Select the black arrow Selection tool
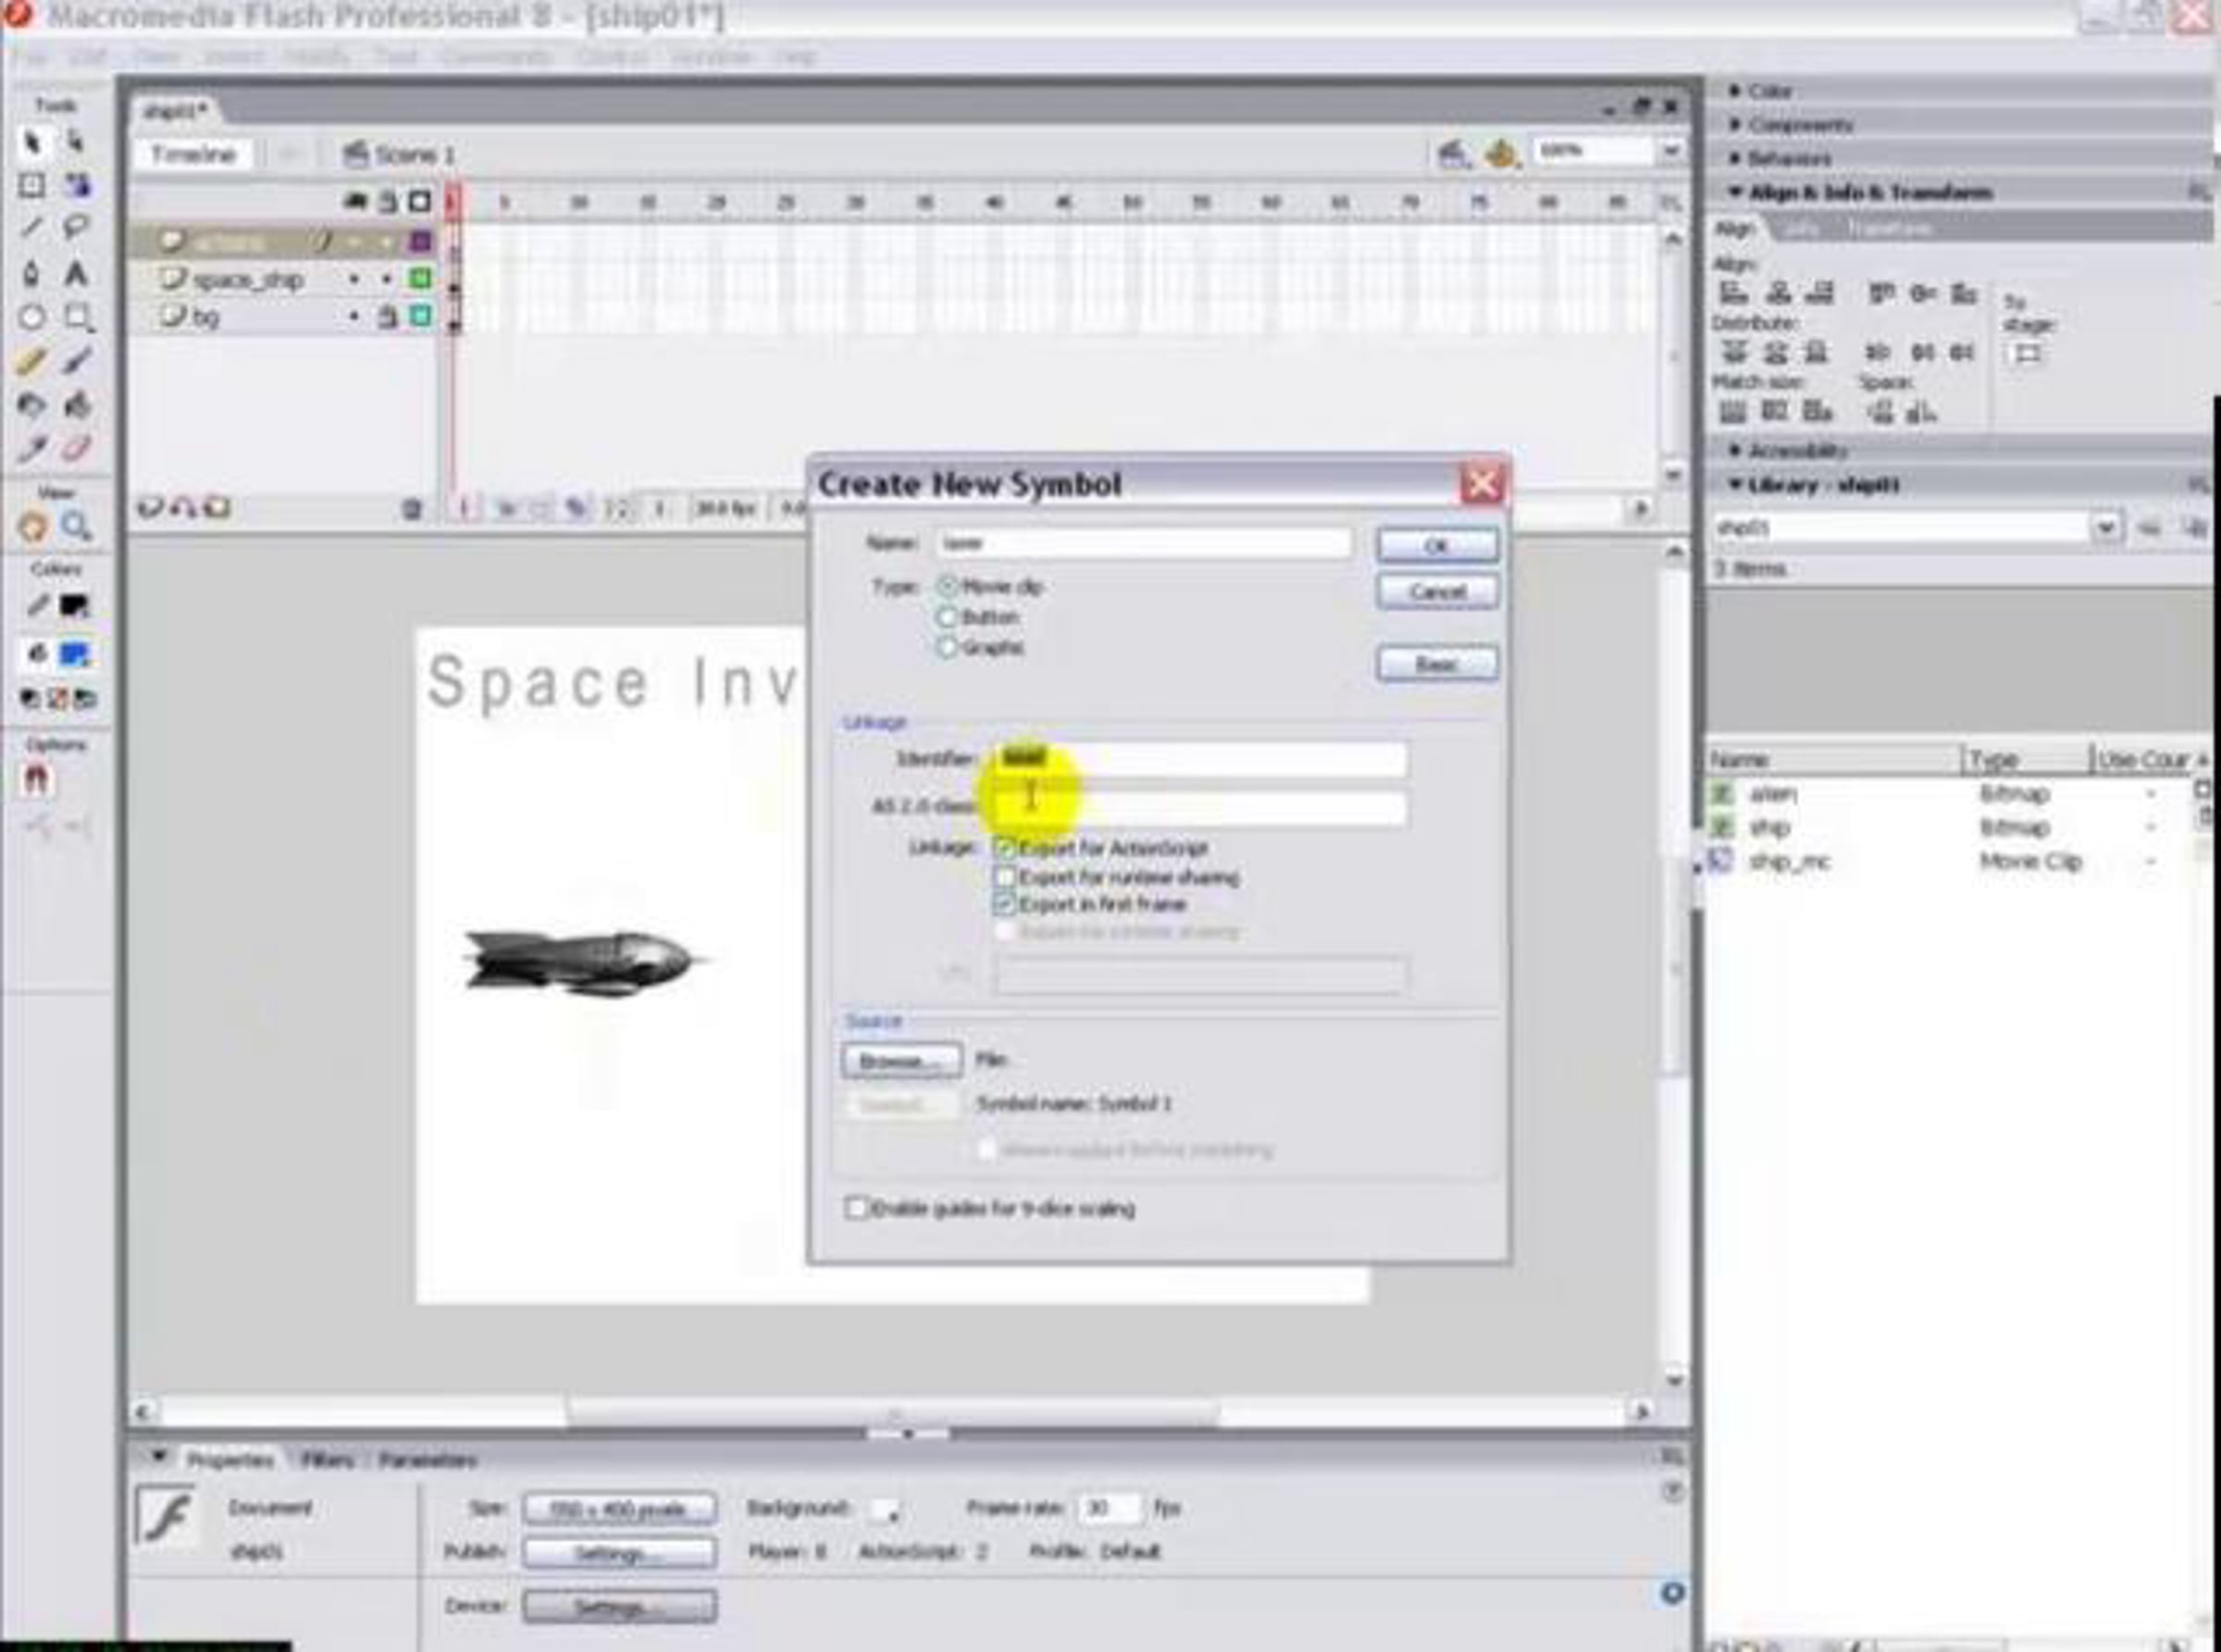 32,143
